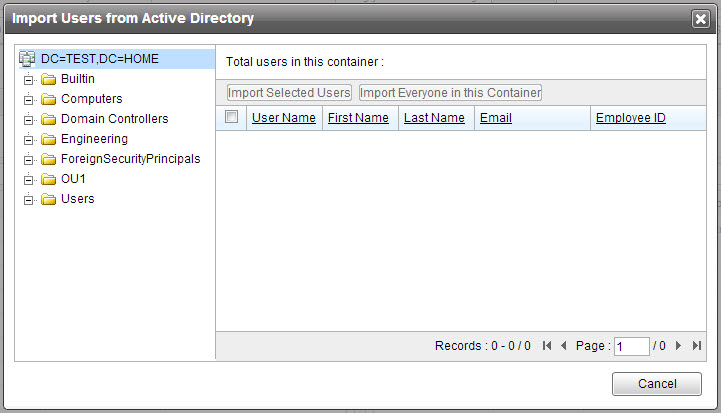
Task: Click Import Everyone in this Container
Action: coord(450,93)
